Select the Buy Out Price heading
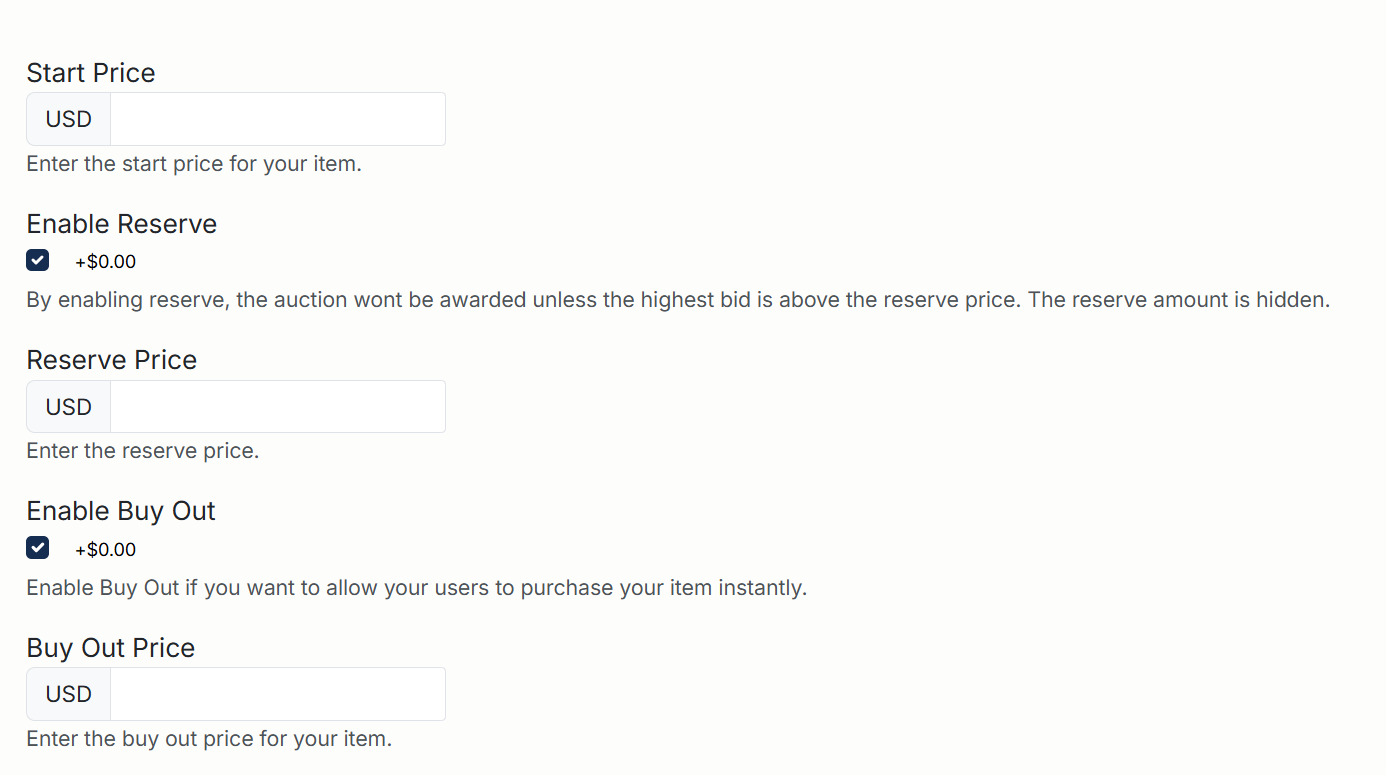Viewport: 1386px width, 775px height. [x=110, y=647]
